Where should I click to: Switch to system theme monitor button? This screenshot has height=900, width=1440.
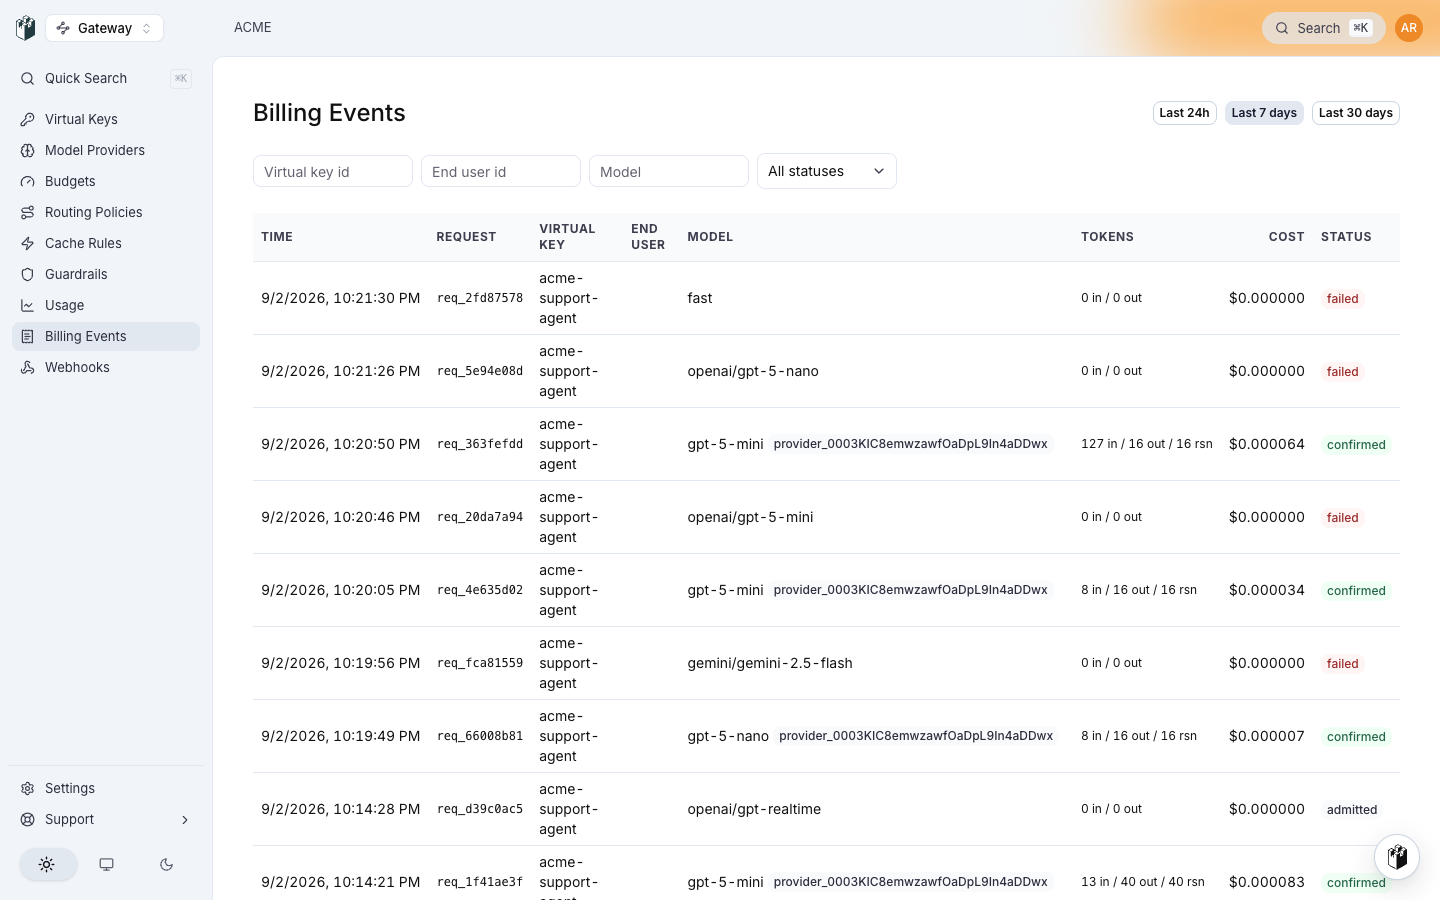click(x=107, y=864)
